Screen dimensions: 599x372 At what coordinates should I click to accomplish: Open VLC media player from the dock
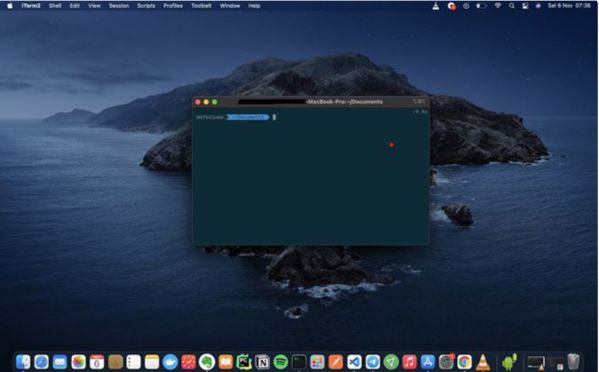(x=483, y=361)
